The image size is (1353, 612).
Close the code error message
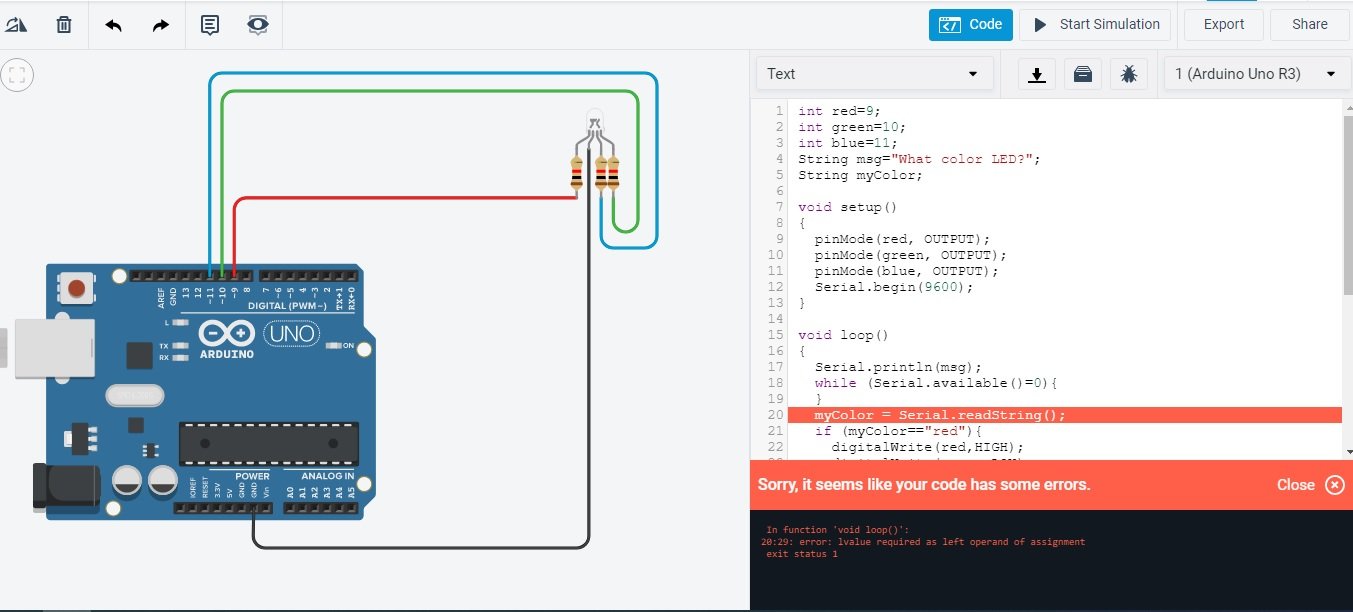click(1334, 485)
